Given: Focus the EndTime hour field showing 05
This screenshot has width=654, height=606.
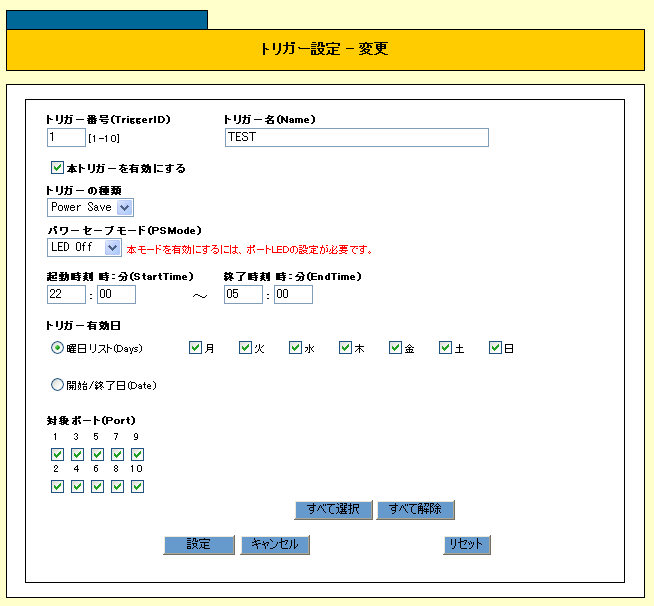Looking at the screenshot, I should pyautogui.click(x=243, y=294).
